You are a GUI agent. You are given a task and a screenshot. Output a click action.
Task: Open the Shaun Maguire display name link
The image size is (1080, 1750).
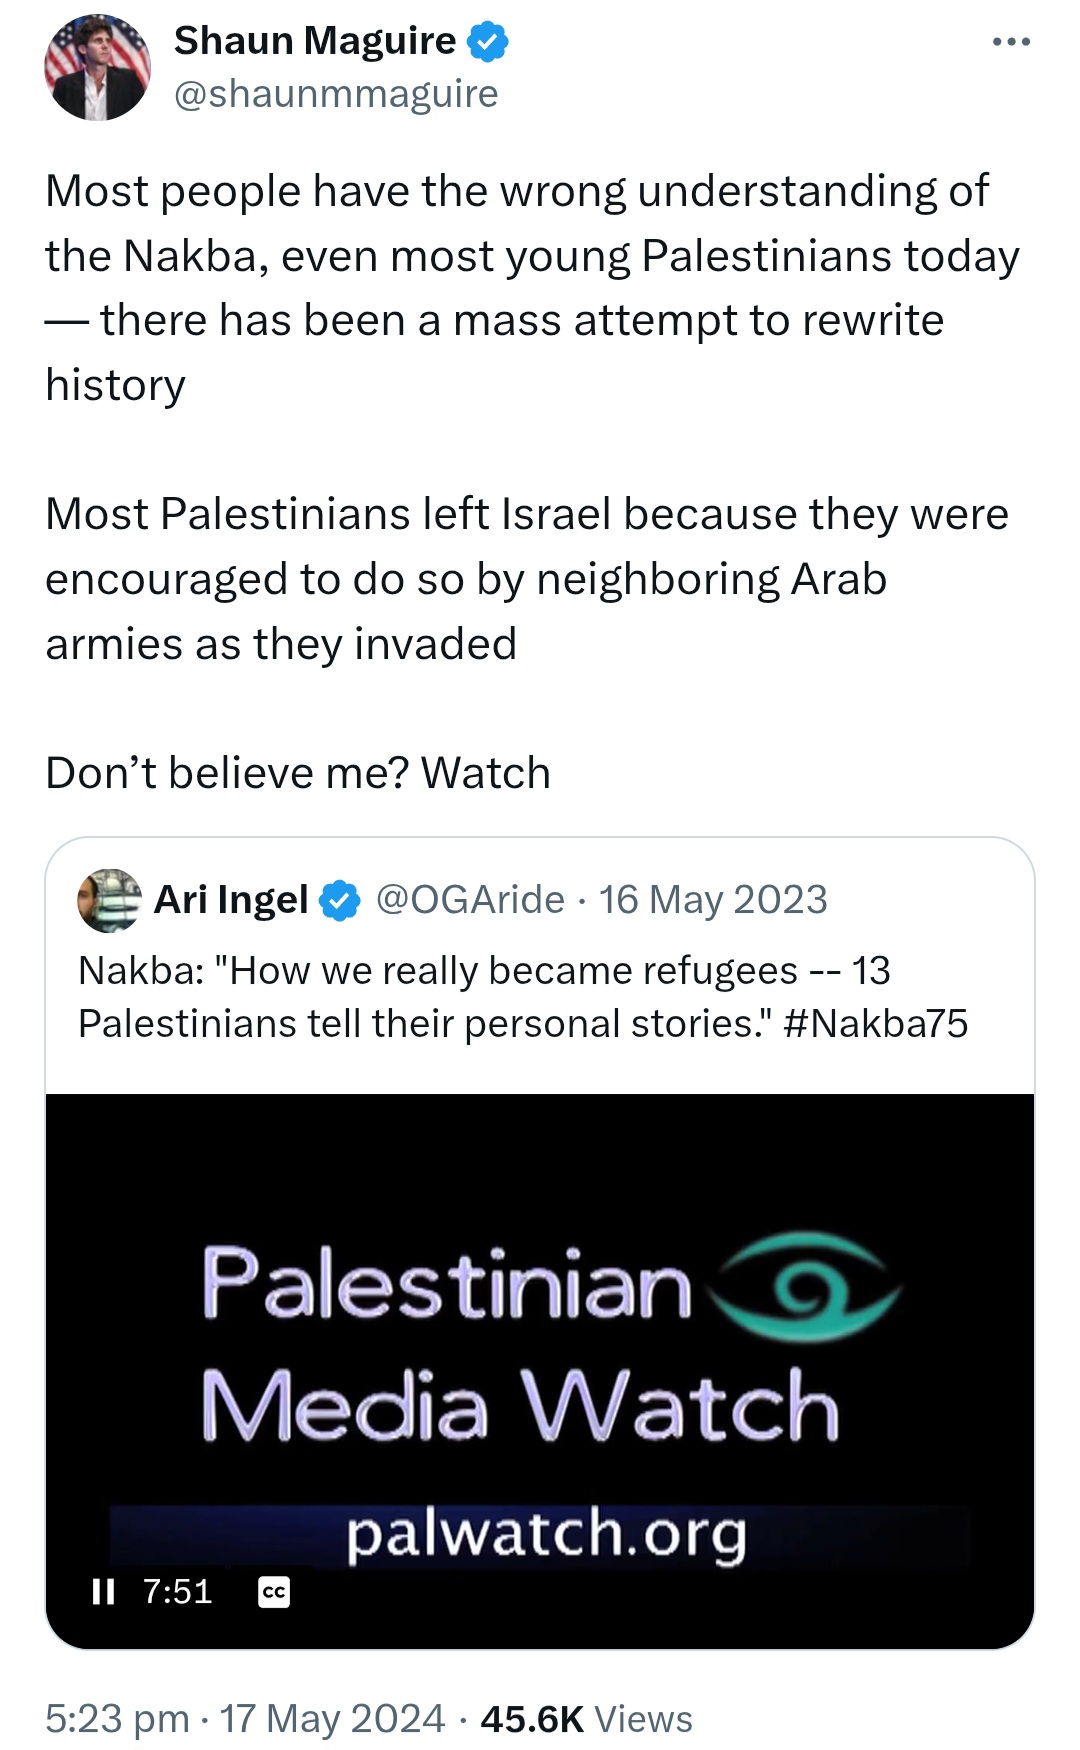point(315,41)
